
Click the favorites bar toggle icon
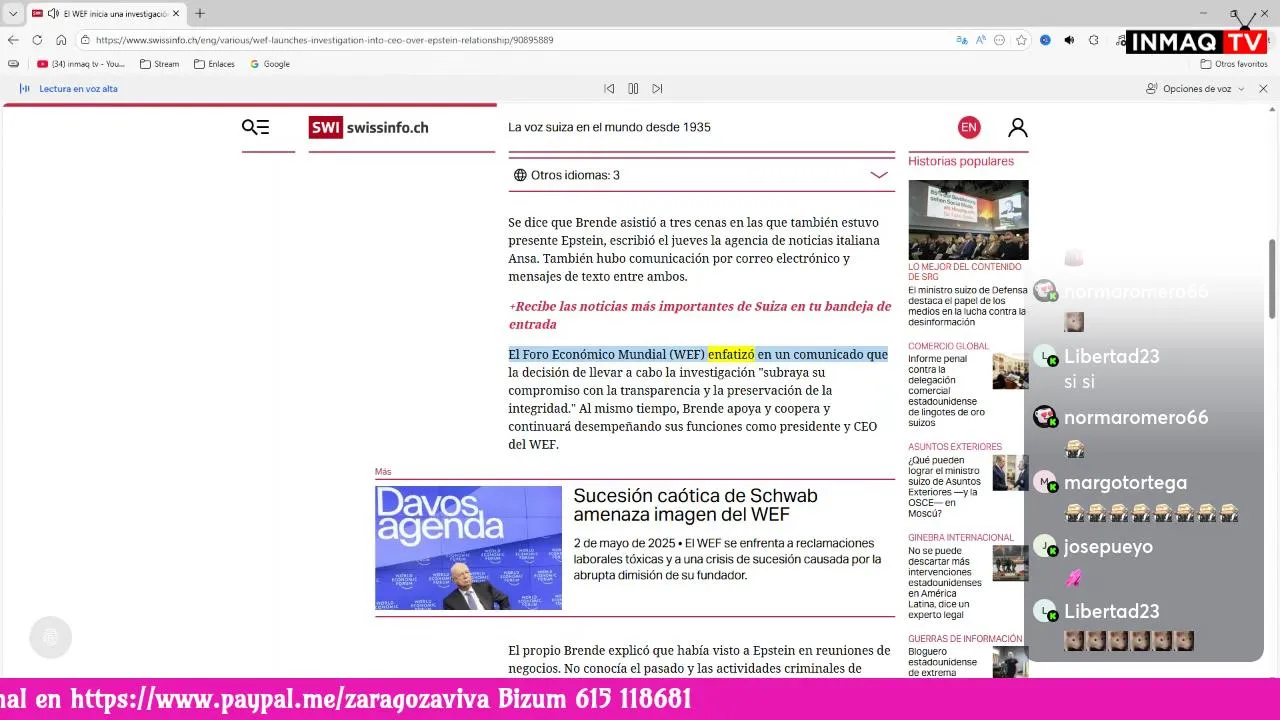[x=13, y=64]
